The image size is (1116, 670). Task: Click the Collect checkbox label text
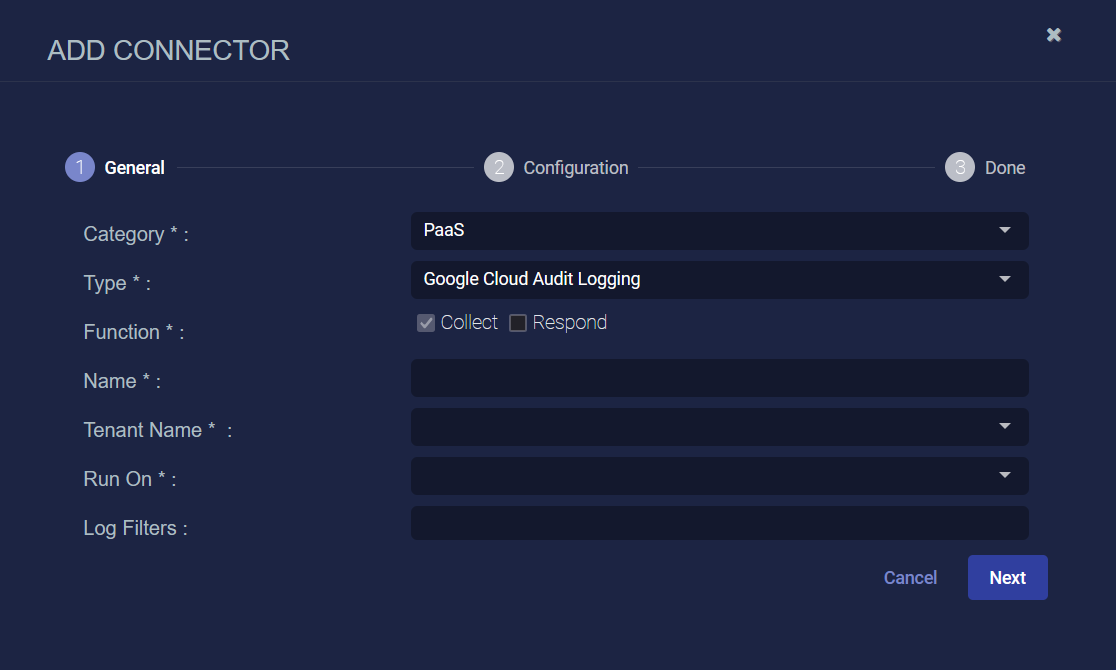[469, 323]
